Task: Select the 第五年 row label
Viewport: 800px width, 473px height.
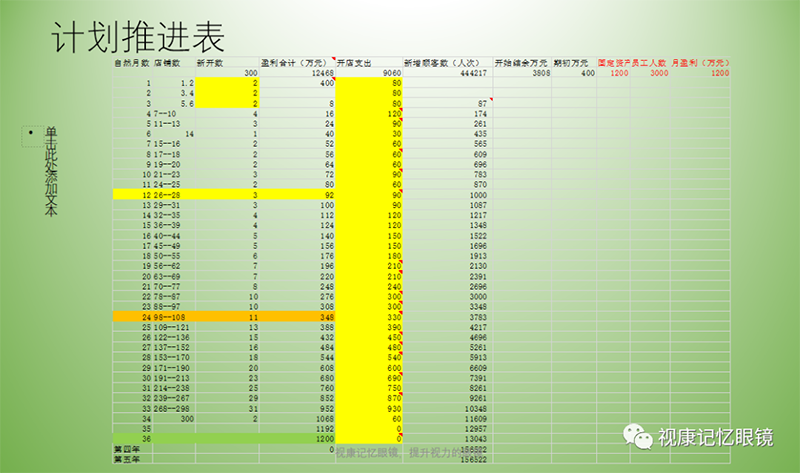Action: pos(125,459)
